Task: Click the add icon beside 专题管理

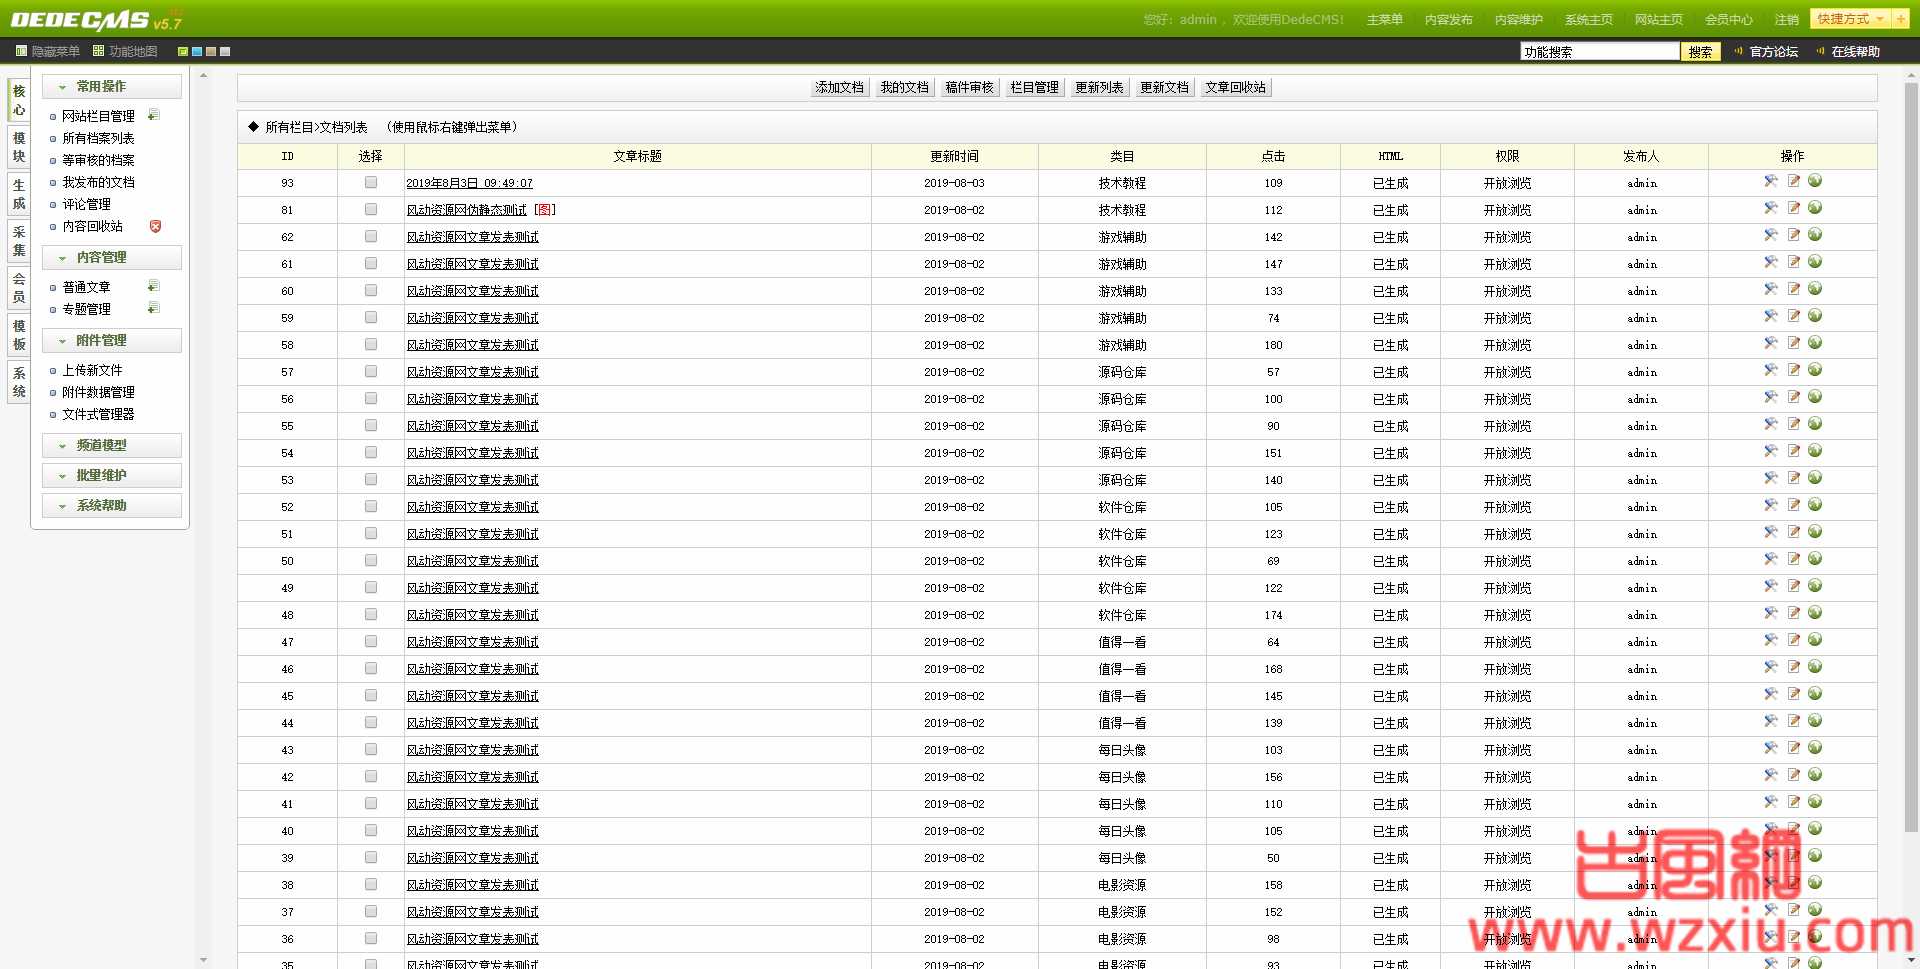Action: [153, 308]
